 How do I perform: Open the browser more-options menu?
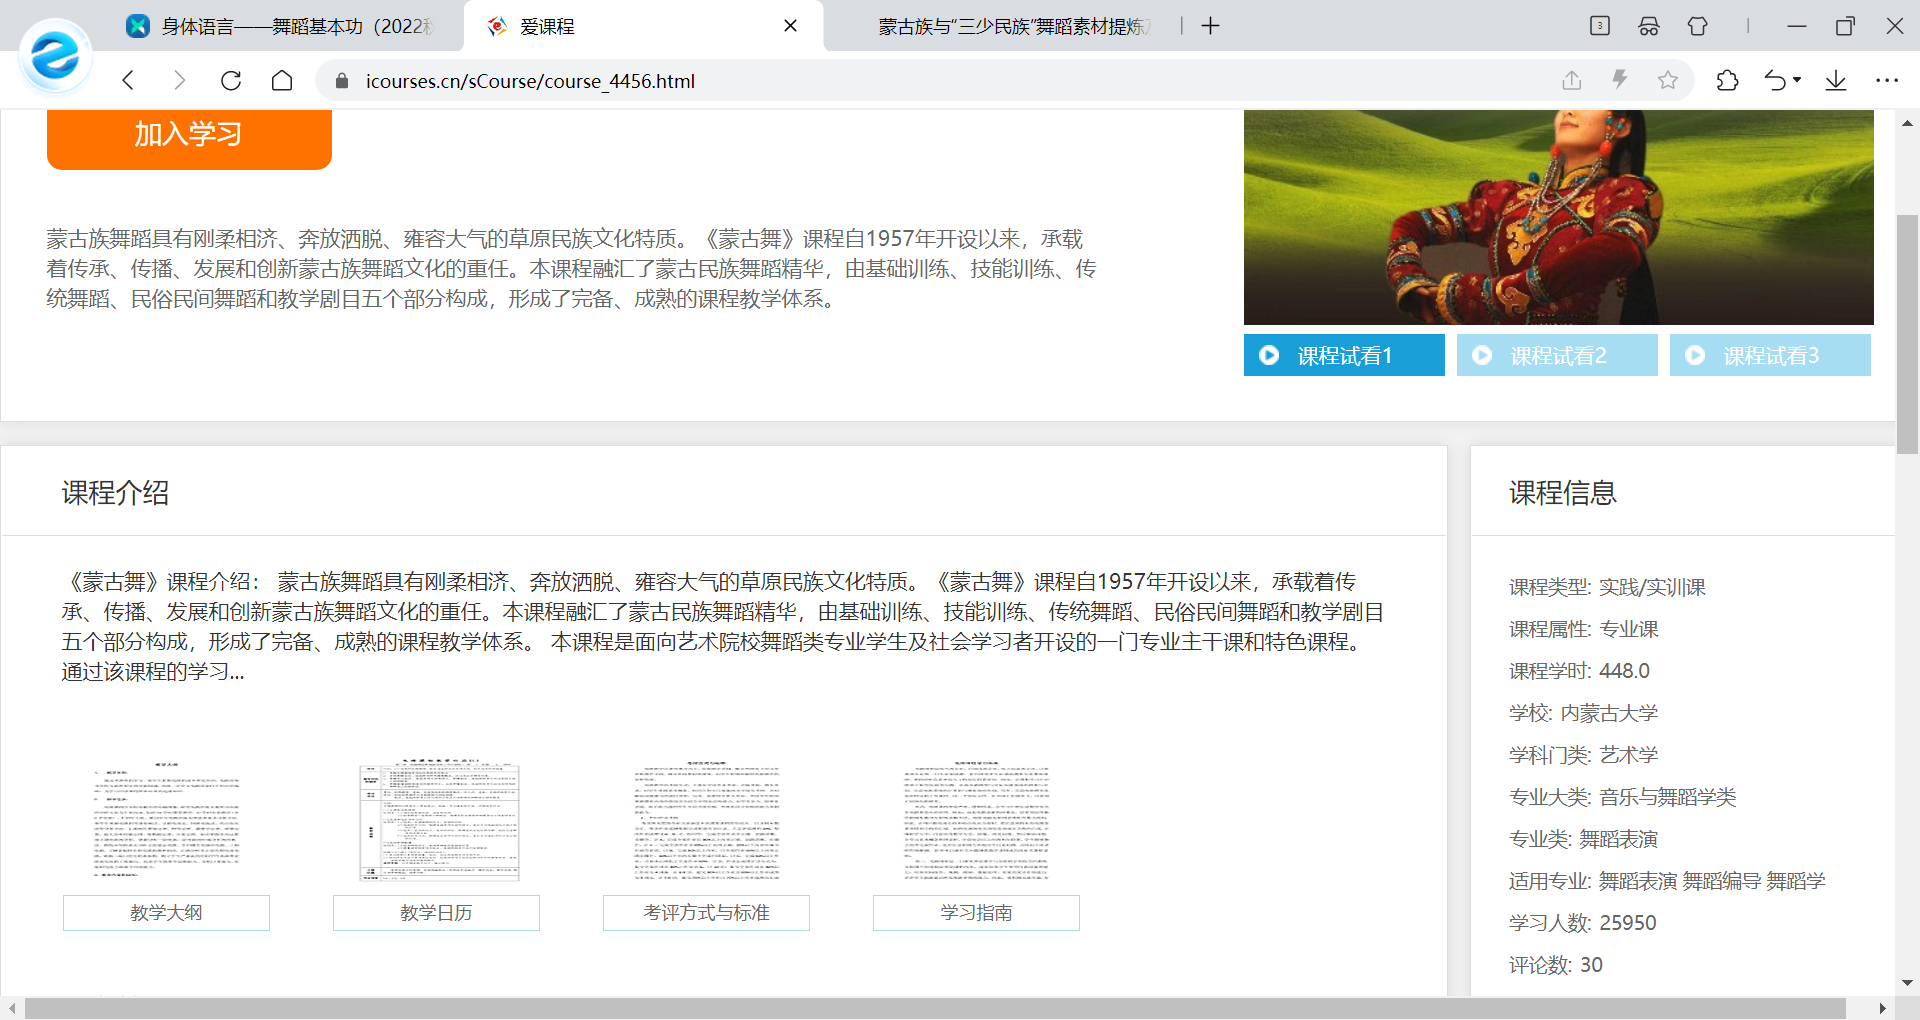[1888, 80]
